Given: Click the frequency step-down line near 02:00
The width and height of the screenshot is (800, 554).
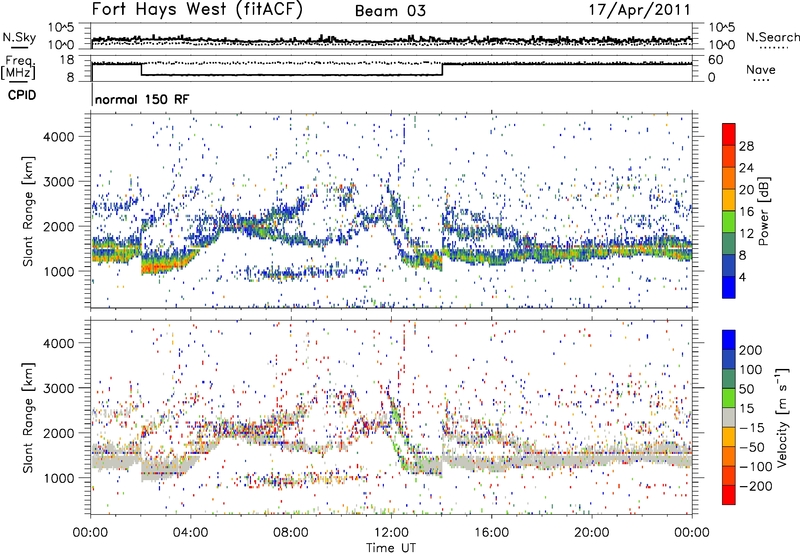Looking at the screenshot, I should pyautogui.click(x=141, y=69).
